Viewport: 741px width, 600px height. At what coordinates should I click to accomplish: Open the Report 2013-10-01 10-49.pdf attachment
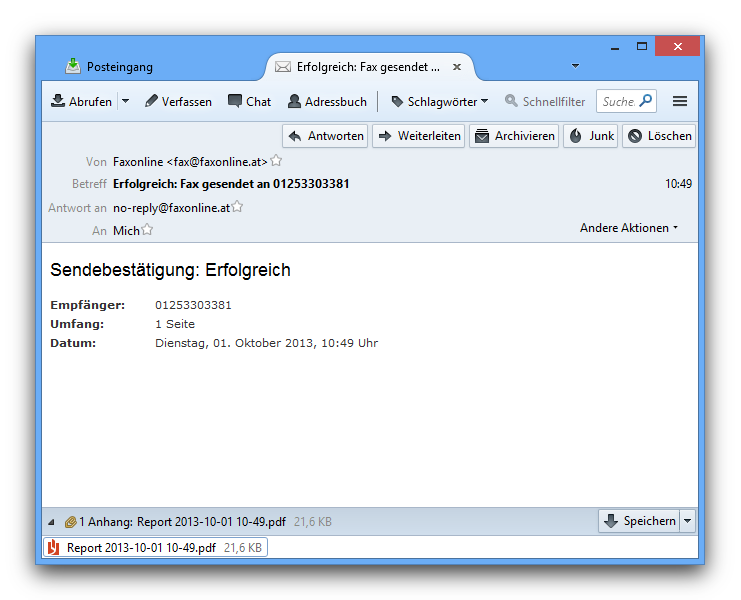coord(141,548)
